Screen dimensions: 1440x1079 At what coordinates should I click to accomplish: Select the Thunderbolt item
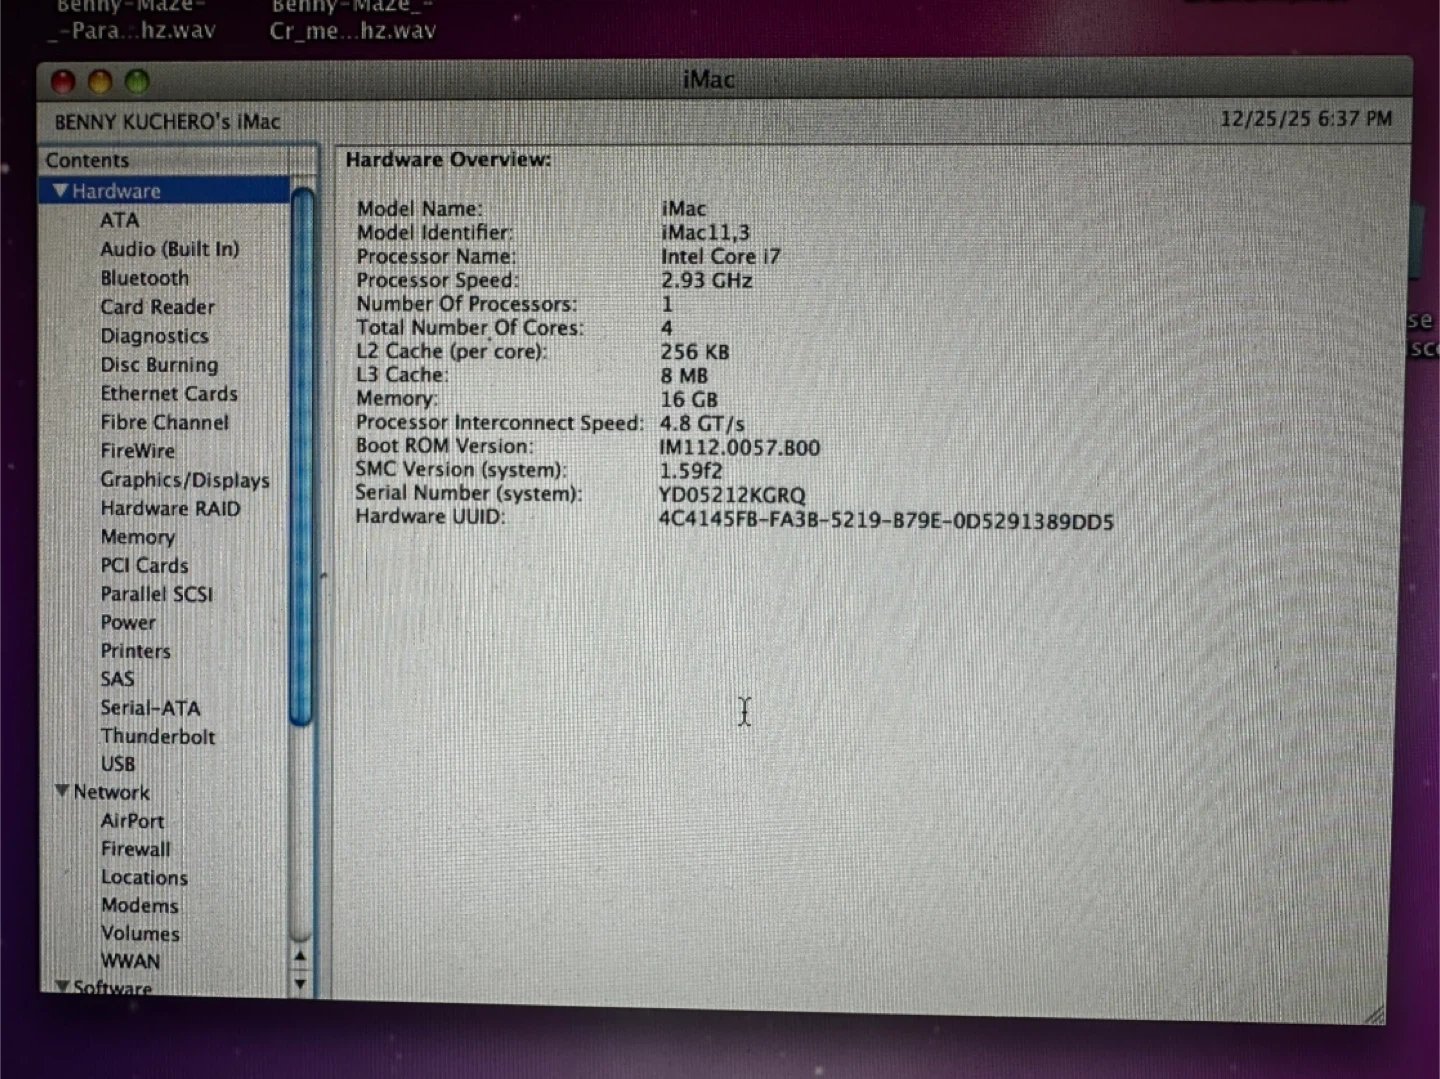(157, 736)
